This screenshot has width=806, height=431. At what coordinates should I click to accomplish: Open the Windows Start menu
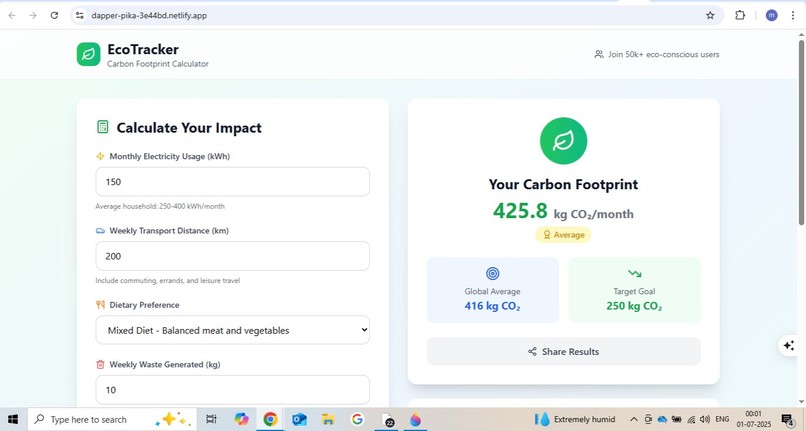pos(13,420)
